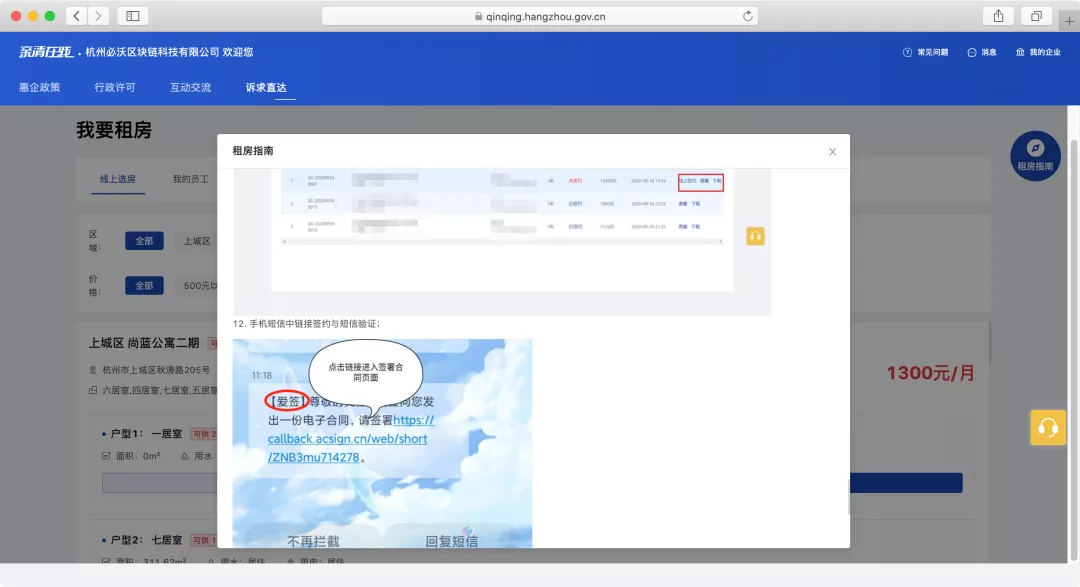This screenshot has width=1080, height=587.
Task: Close the 租房指南 dialog
Action: 832,152
